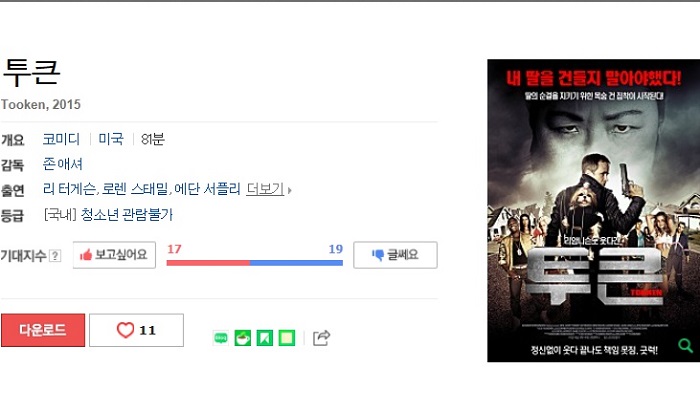Viewport: 700px width, 412px height.
Task: Click the question mark help icon beside 기대지수
Action: (x=55, y=256)
